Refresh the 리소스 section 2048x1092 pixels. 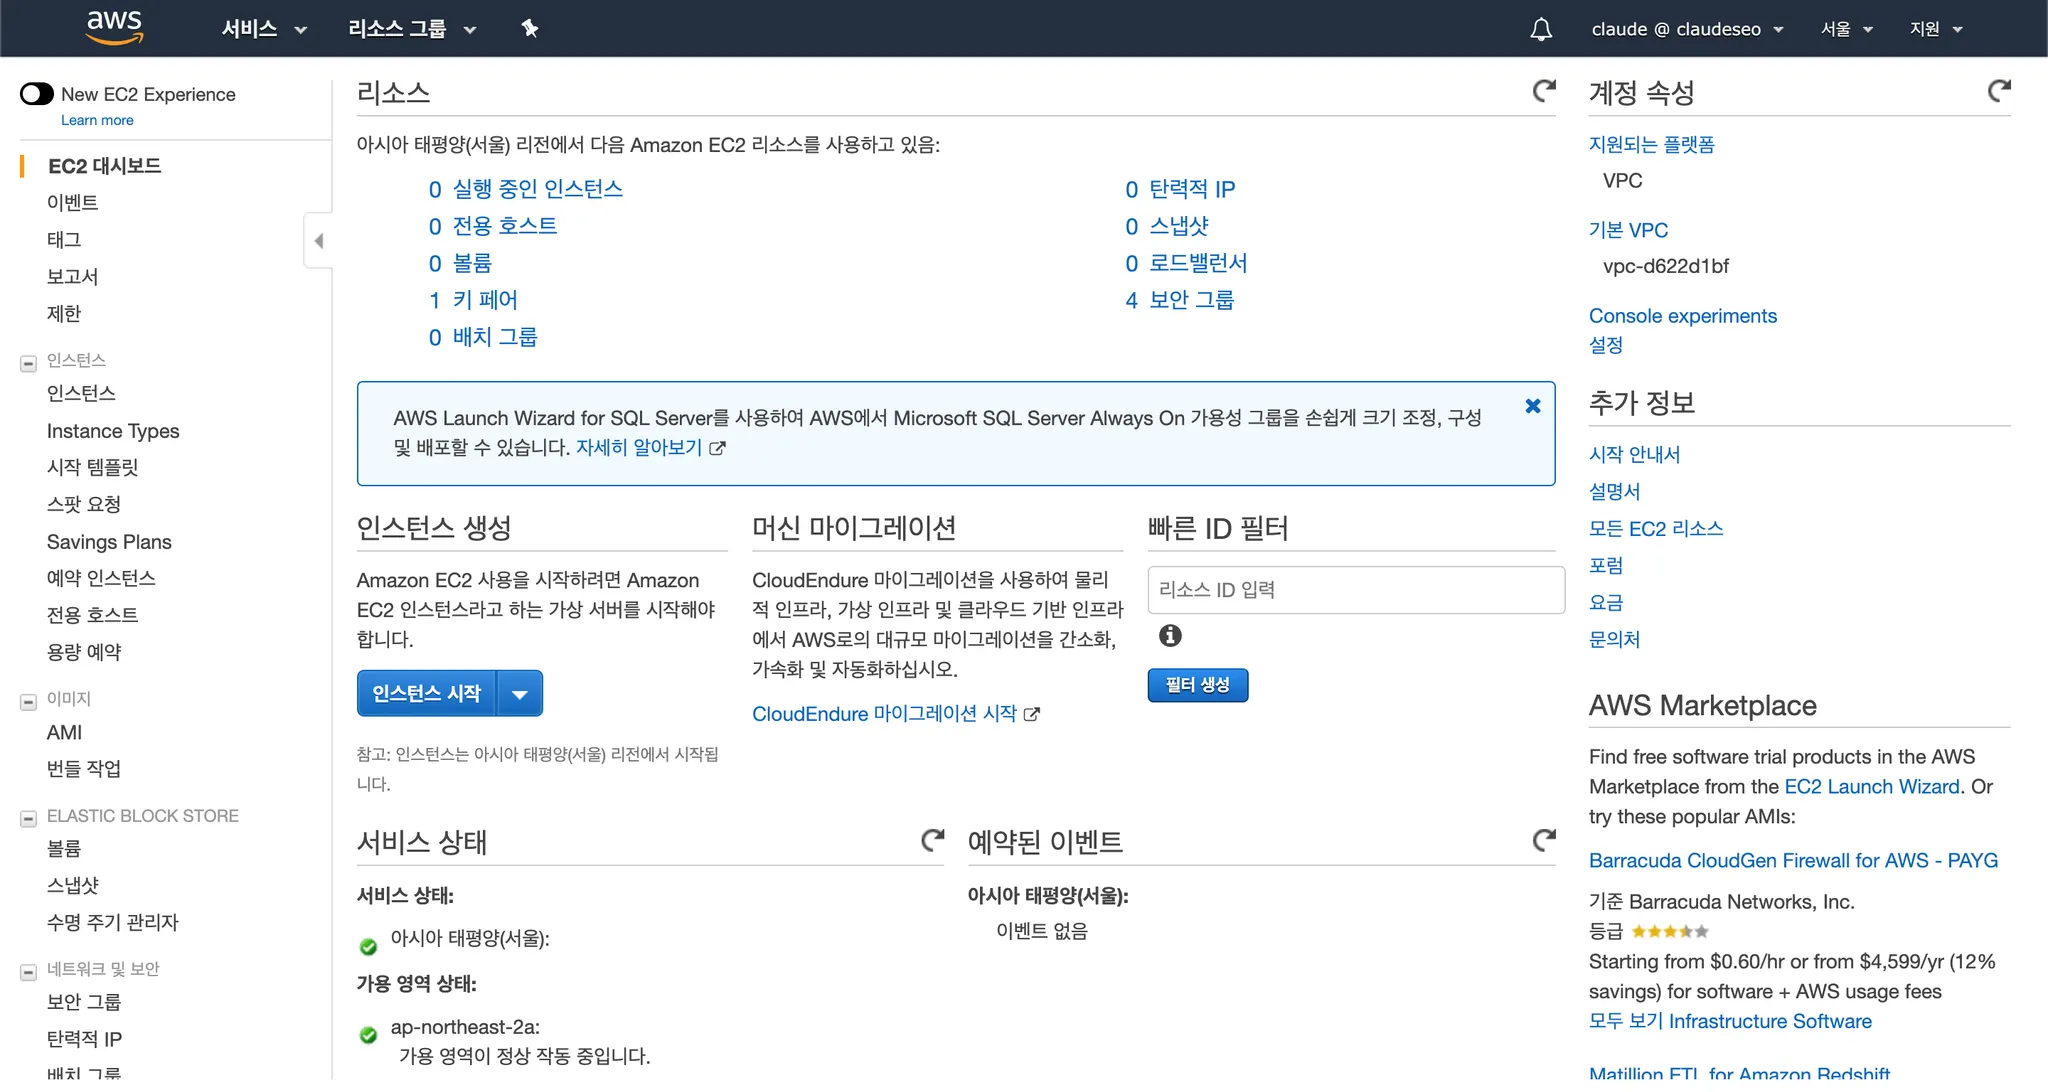click(1544, 91)
